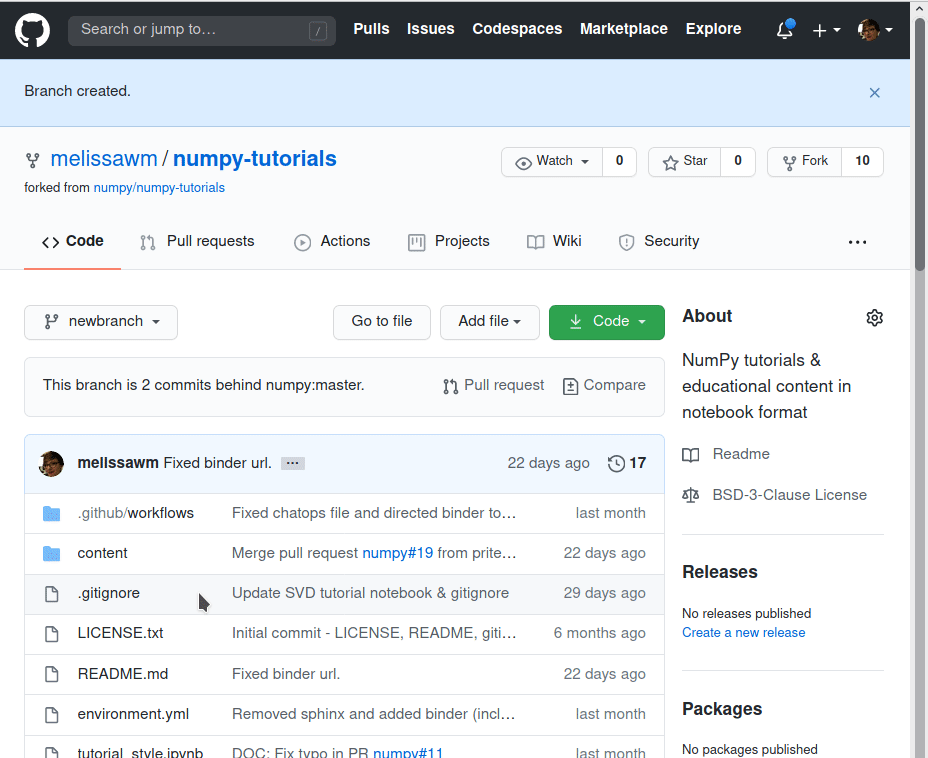
Task: Switch to the Pull requests tab
Action: point(197,242)
